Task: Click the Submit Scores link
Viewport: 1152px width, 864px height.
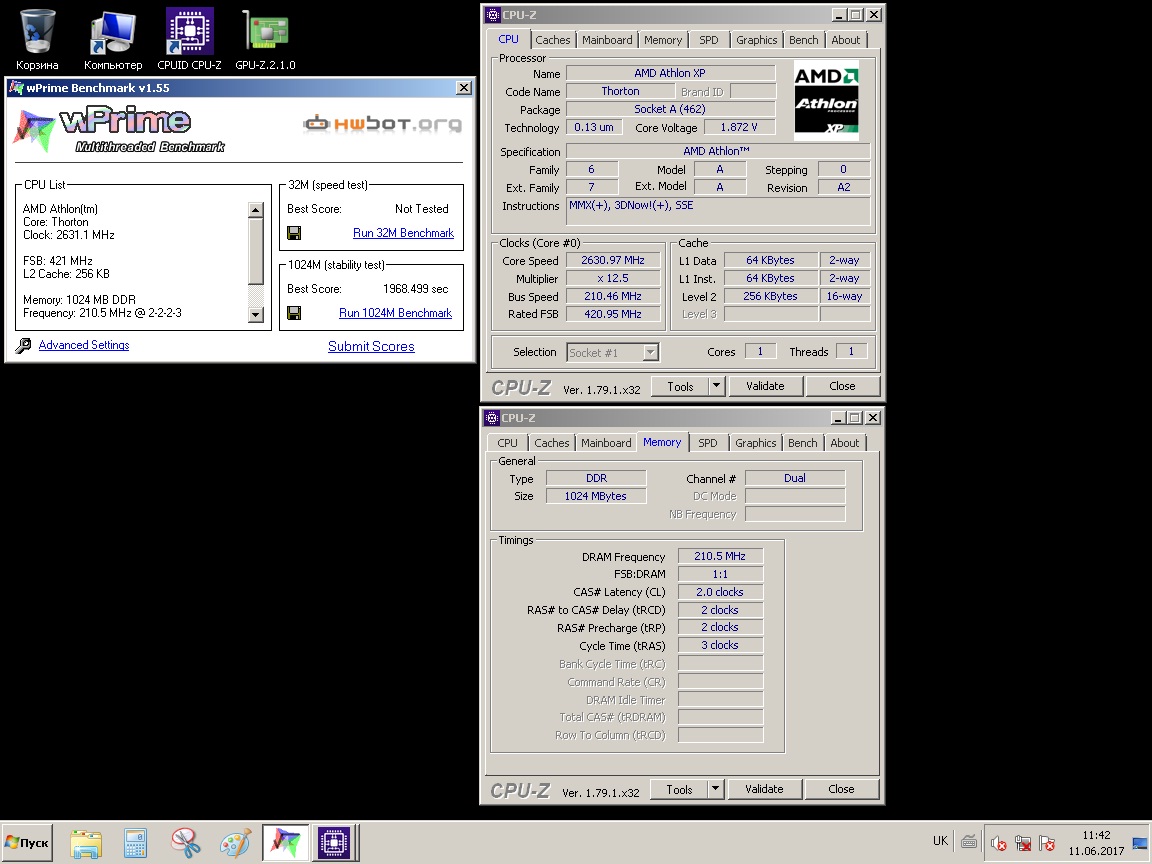Action: (x=371, y=347)
